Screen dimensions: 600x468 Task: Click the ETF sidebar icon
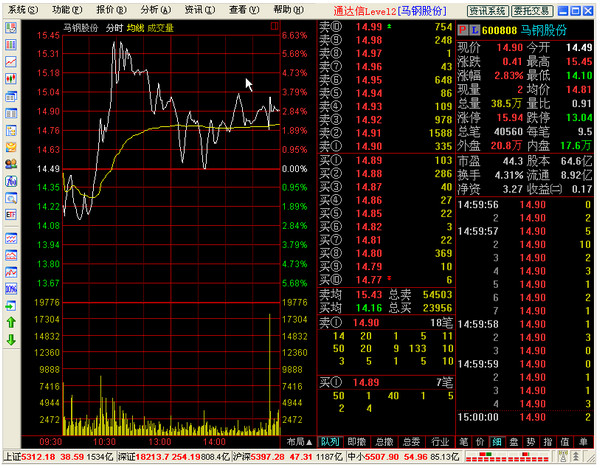pyautogui.click(x=11, y=215)
